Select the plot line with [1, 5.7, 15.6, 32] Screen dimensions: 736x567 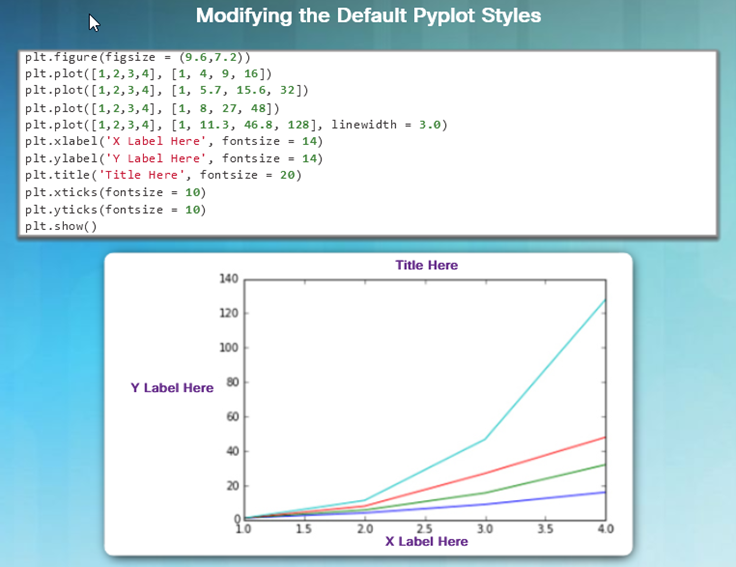(x=167, y=90)
